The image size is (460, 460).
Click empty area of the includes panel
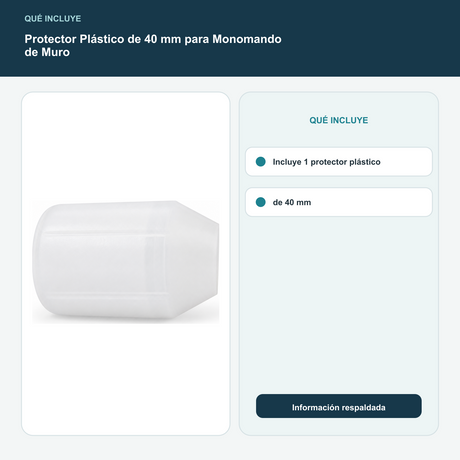(339, 300)
